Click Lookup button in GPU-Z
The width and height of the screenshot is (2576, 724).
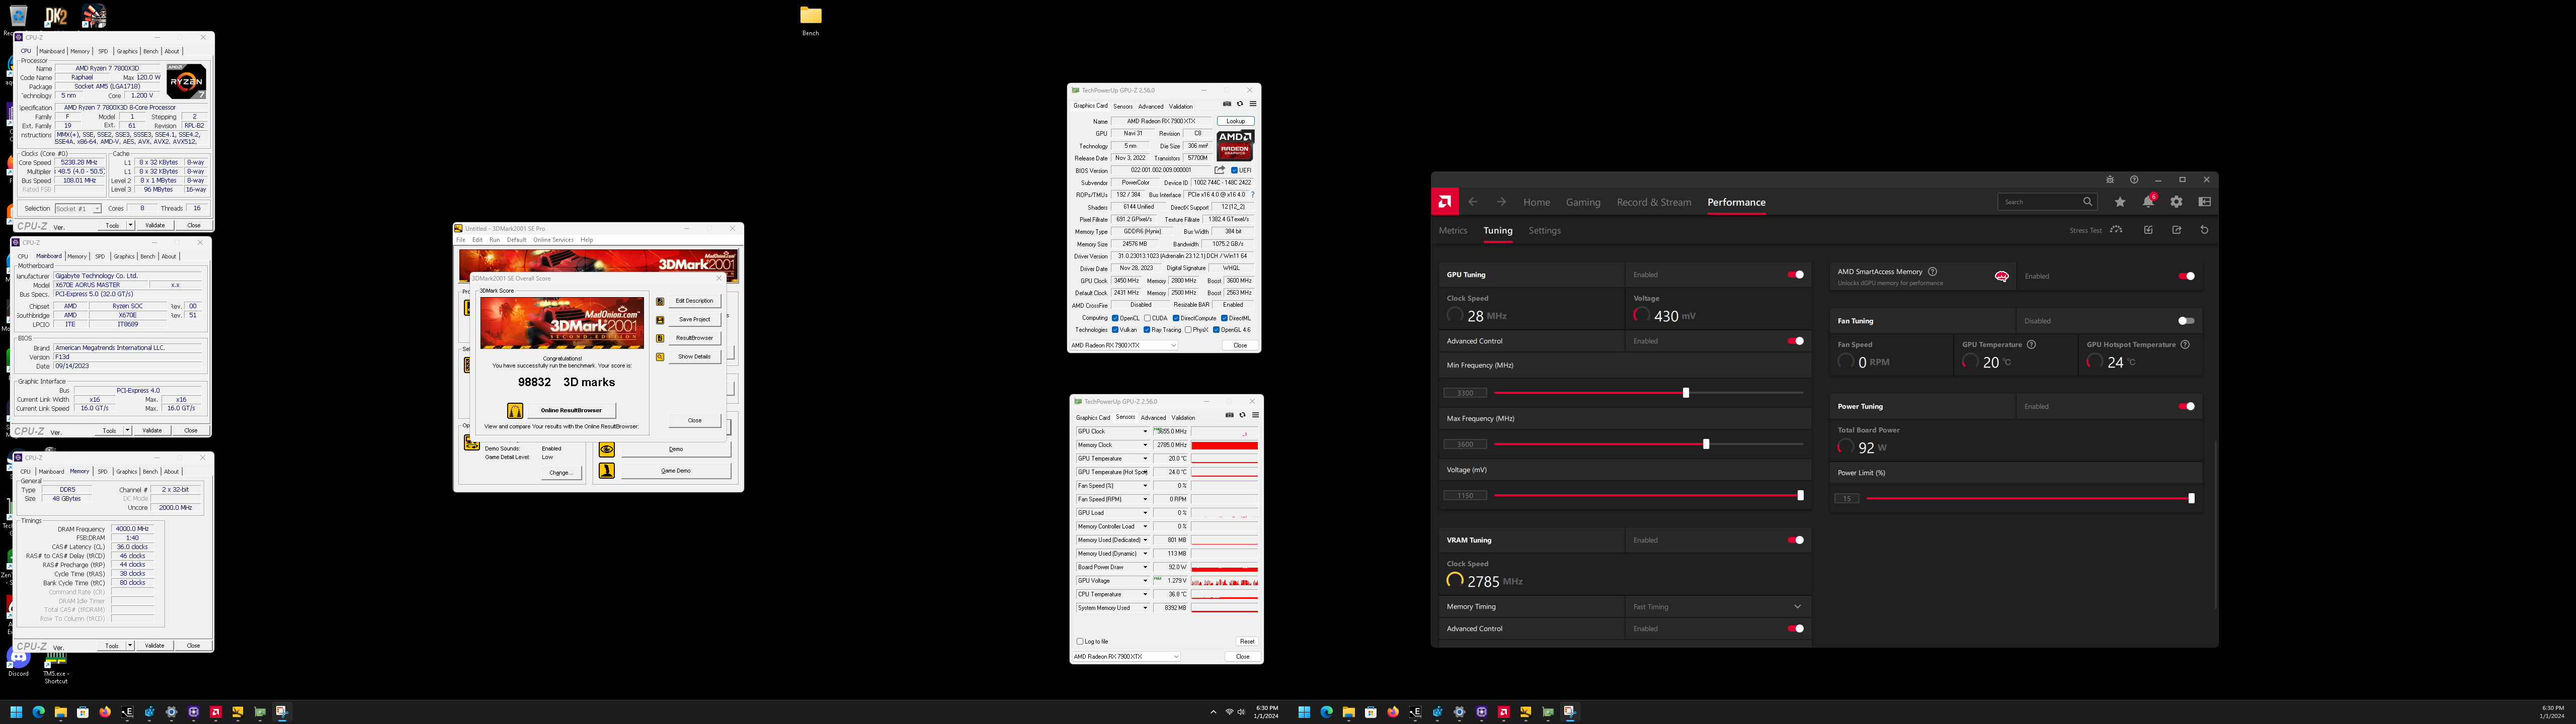1236,121
